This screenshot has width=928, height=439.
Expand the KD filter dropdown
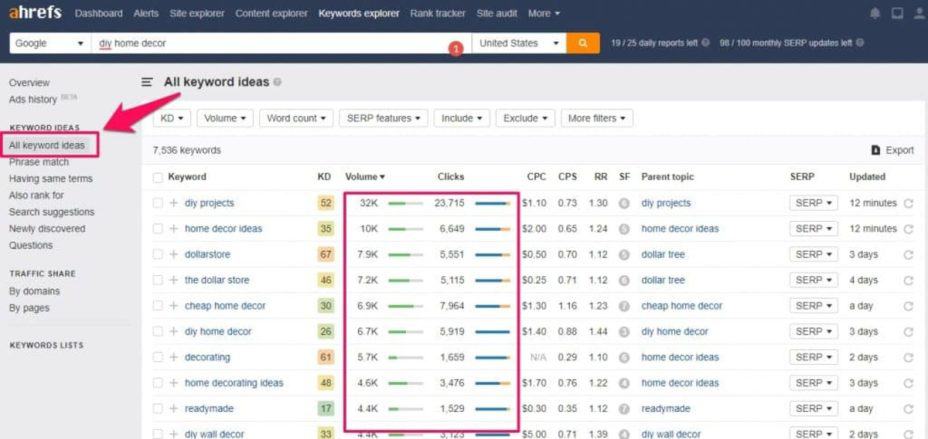[171, 118]
